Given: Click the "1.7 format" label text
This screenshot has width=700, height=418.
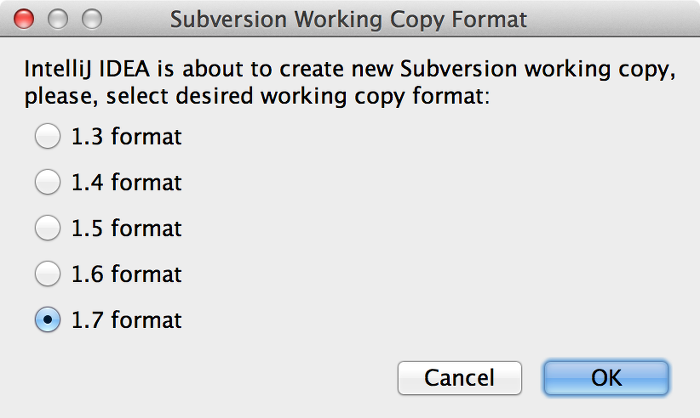Looking at the screenshot, I should [126, 320].
